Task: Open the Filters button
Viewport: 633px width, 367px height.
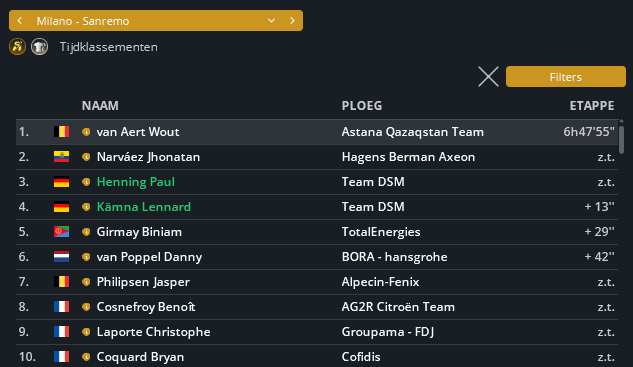Action: (566, 77)
